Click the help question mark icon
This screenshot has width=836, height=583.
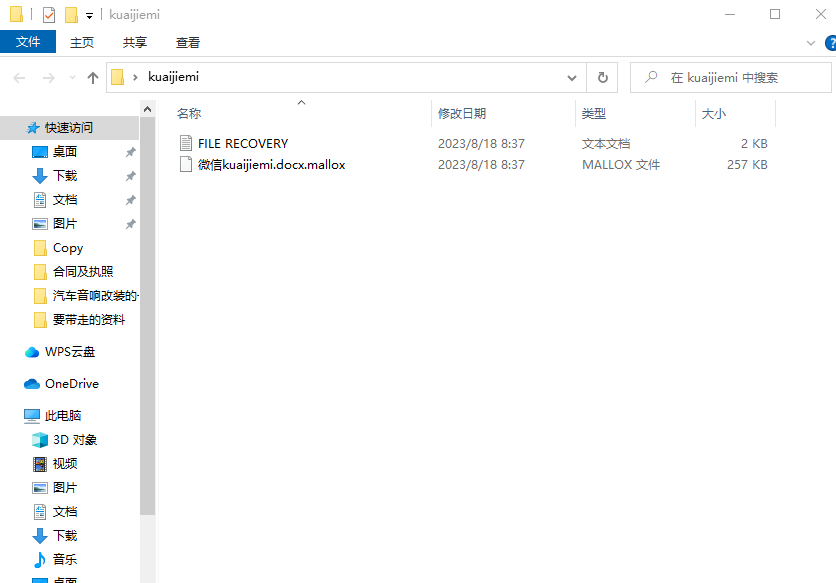(830, 43)
